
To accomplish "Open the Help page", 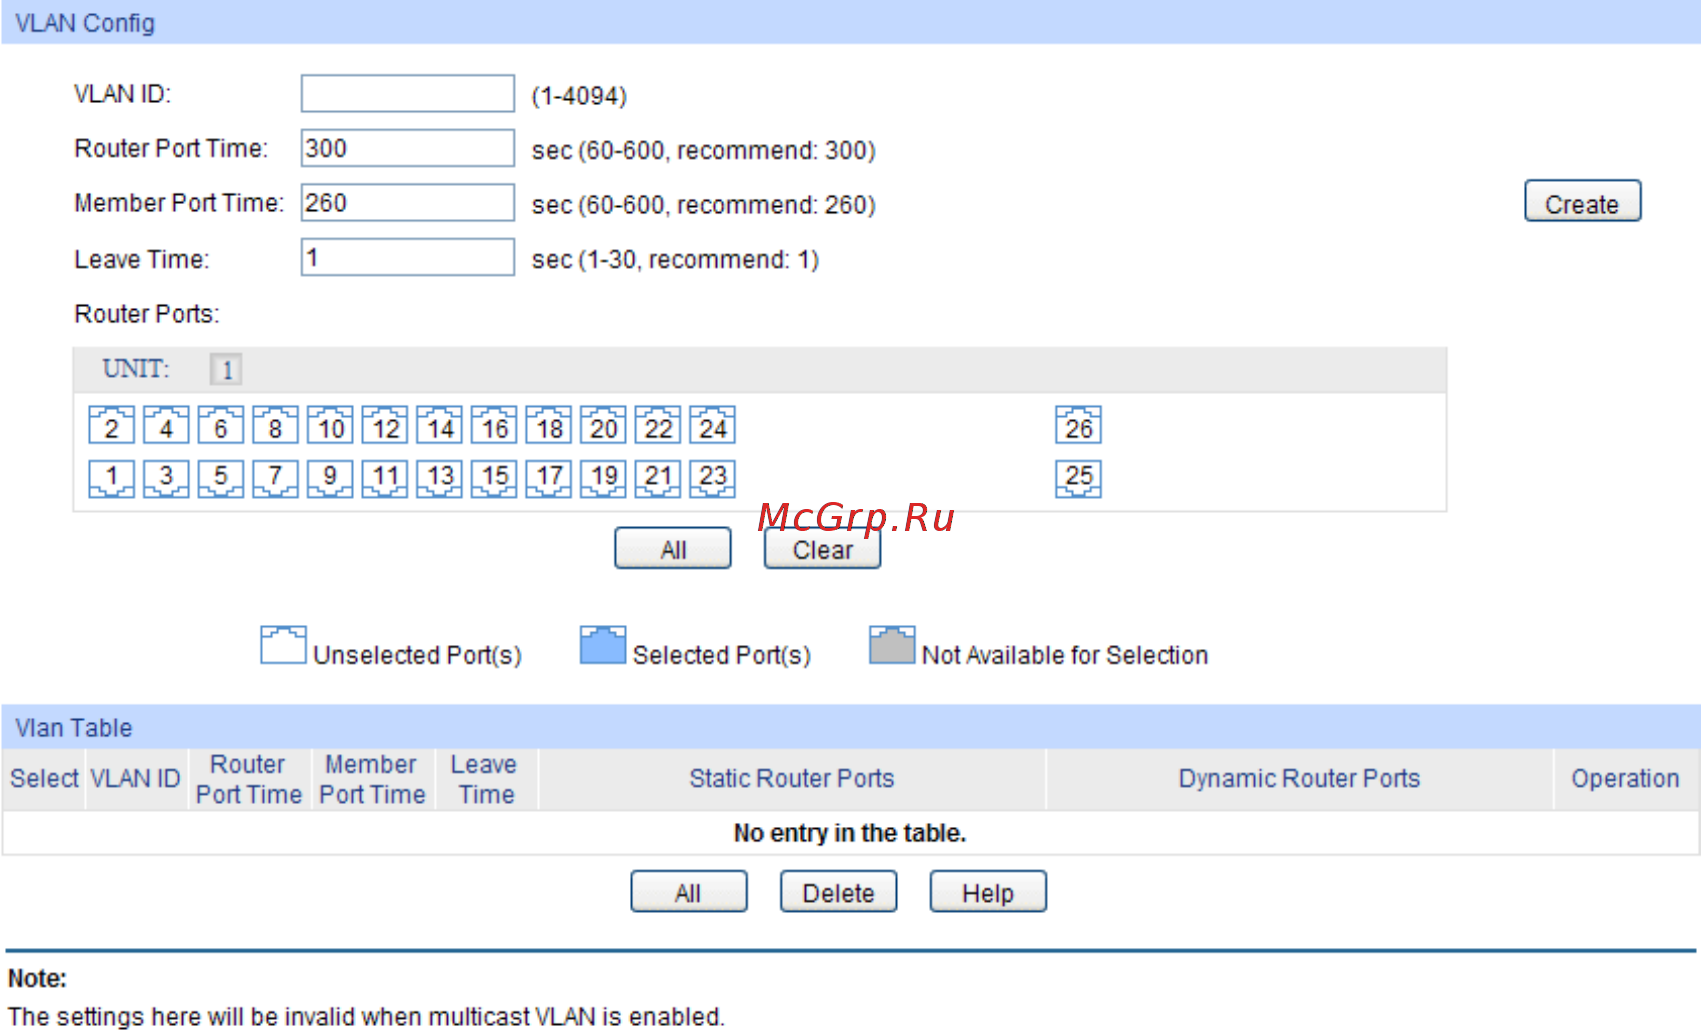I will (x=988, y=891).
